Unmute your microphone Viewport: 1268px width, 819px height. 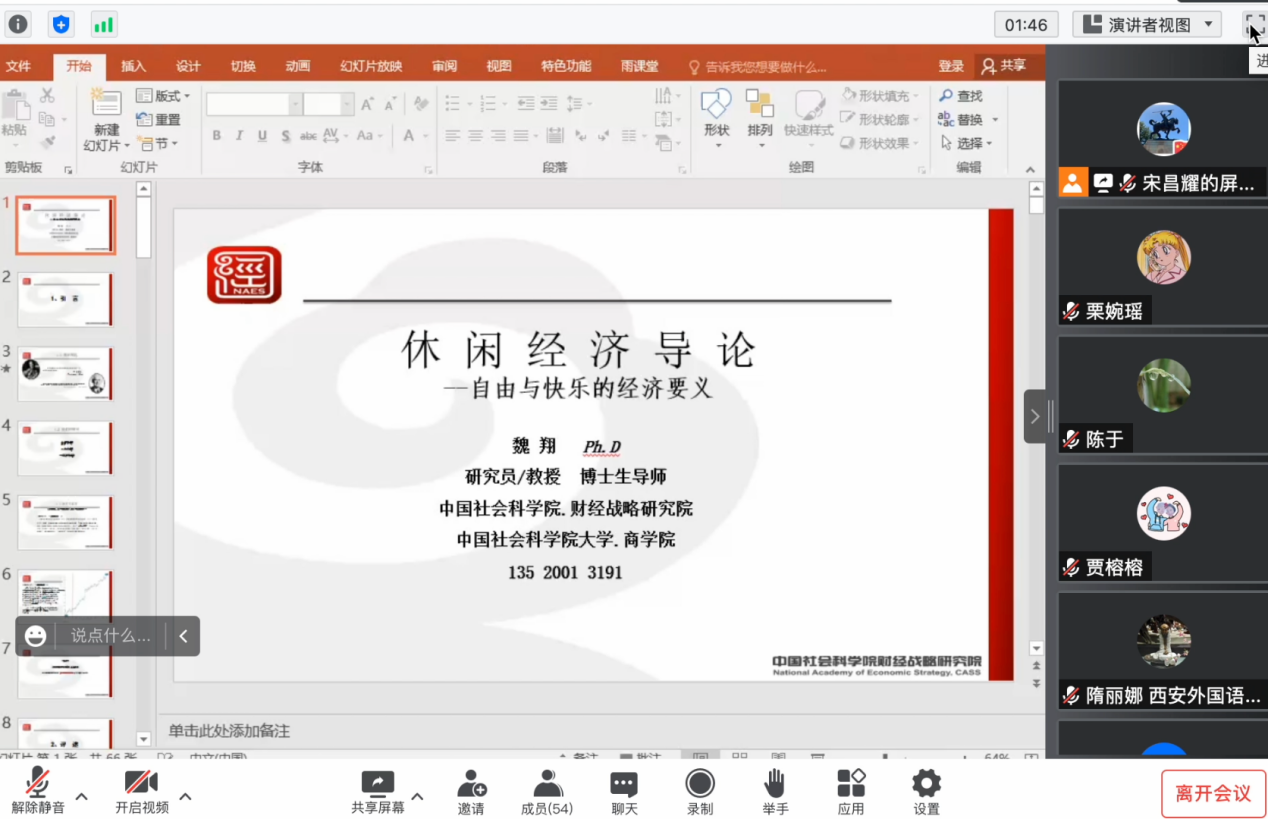click(36, 784)
